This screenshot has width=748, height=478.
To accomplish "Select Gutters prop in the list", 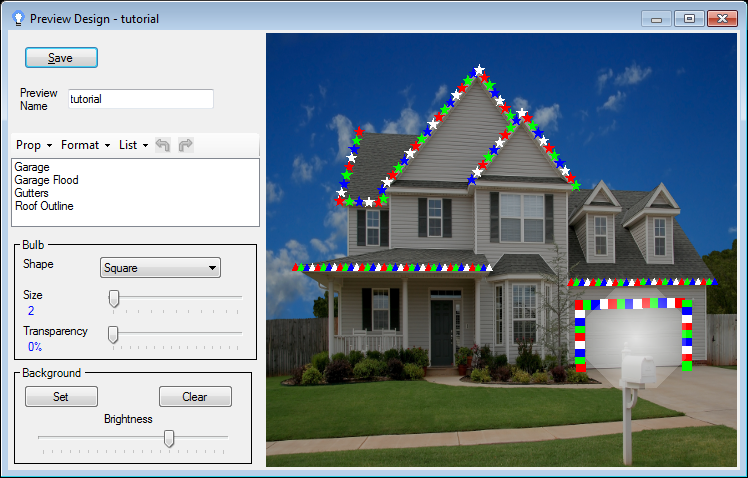I will (31, 193).
